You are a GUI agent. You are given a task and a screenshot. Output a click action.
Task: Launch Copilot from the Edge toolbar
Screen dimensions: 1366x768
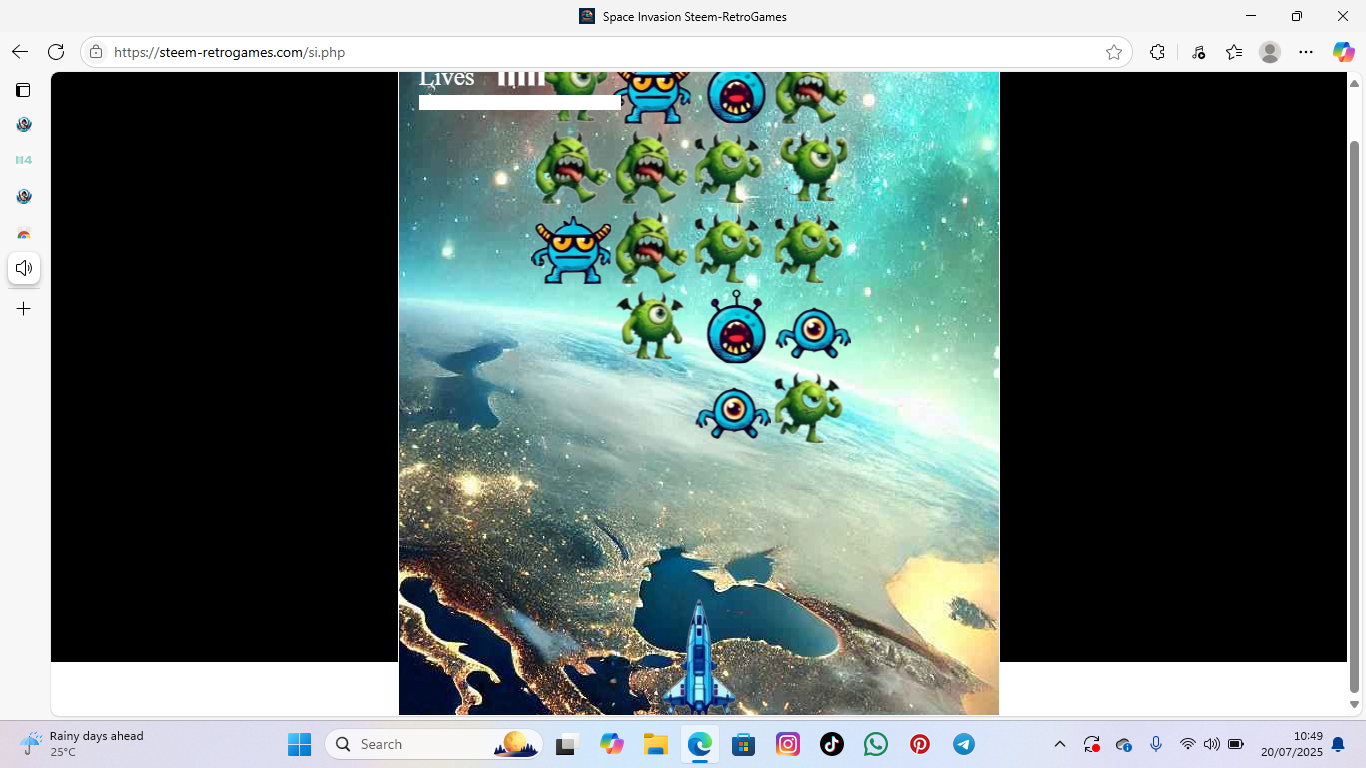point(1343,52)
